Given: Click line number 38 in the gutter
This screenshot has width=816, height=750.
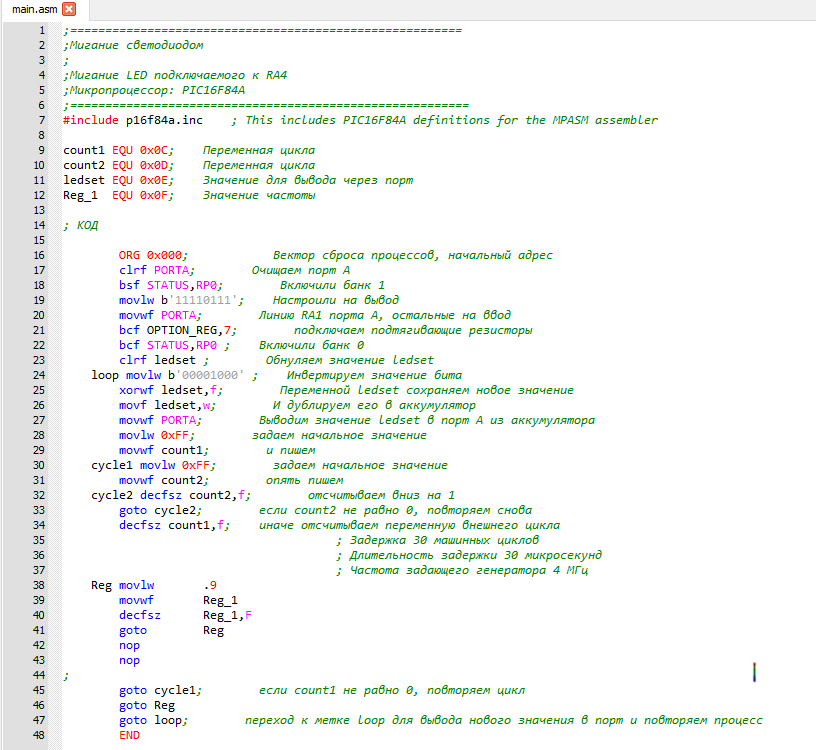Looking at the screenshot, I should [40, 585].
